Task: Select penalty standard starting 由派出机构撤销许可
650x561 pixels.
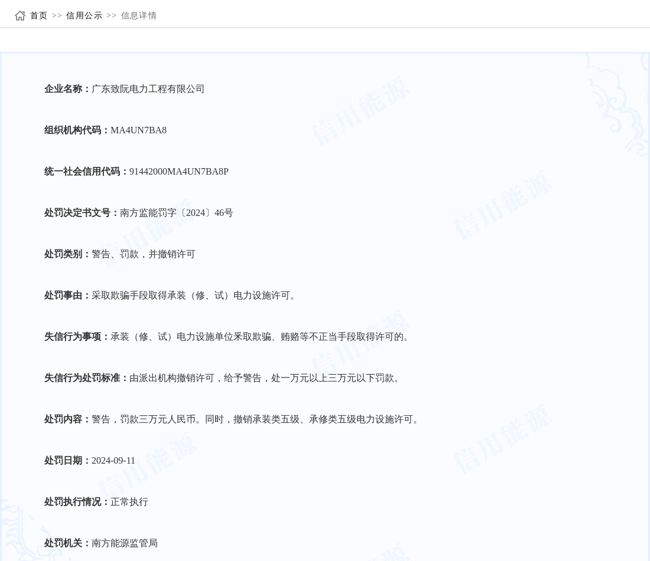Action: tap(264, 378)
